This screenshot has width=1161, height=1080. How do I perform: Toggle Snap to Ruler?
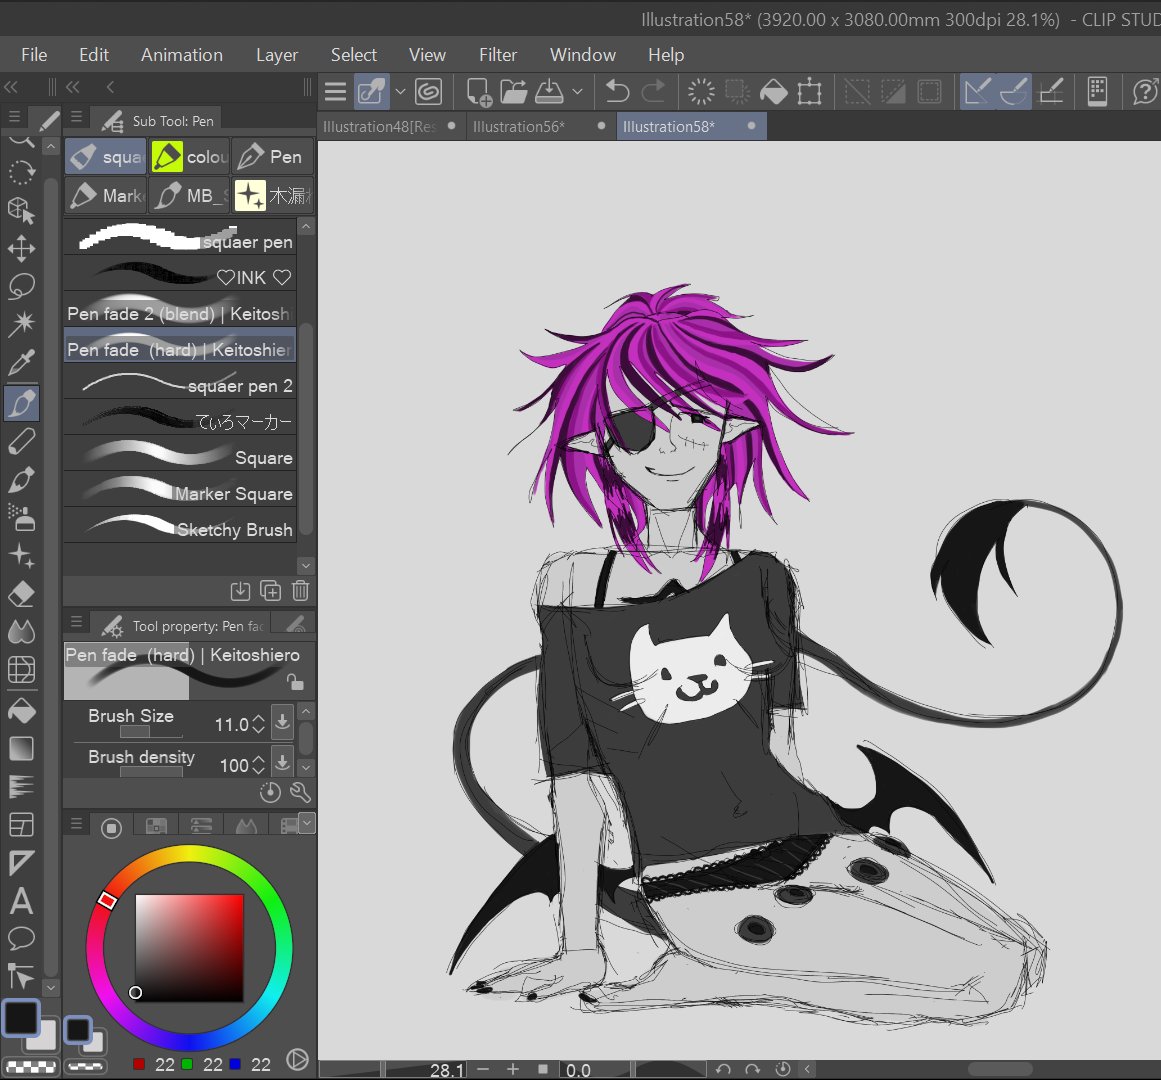(x=977, y=92)
